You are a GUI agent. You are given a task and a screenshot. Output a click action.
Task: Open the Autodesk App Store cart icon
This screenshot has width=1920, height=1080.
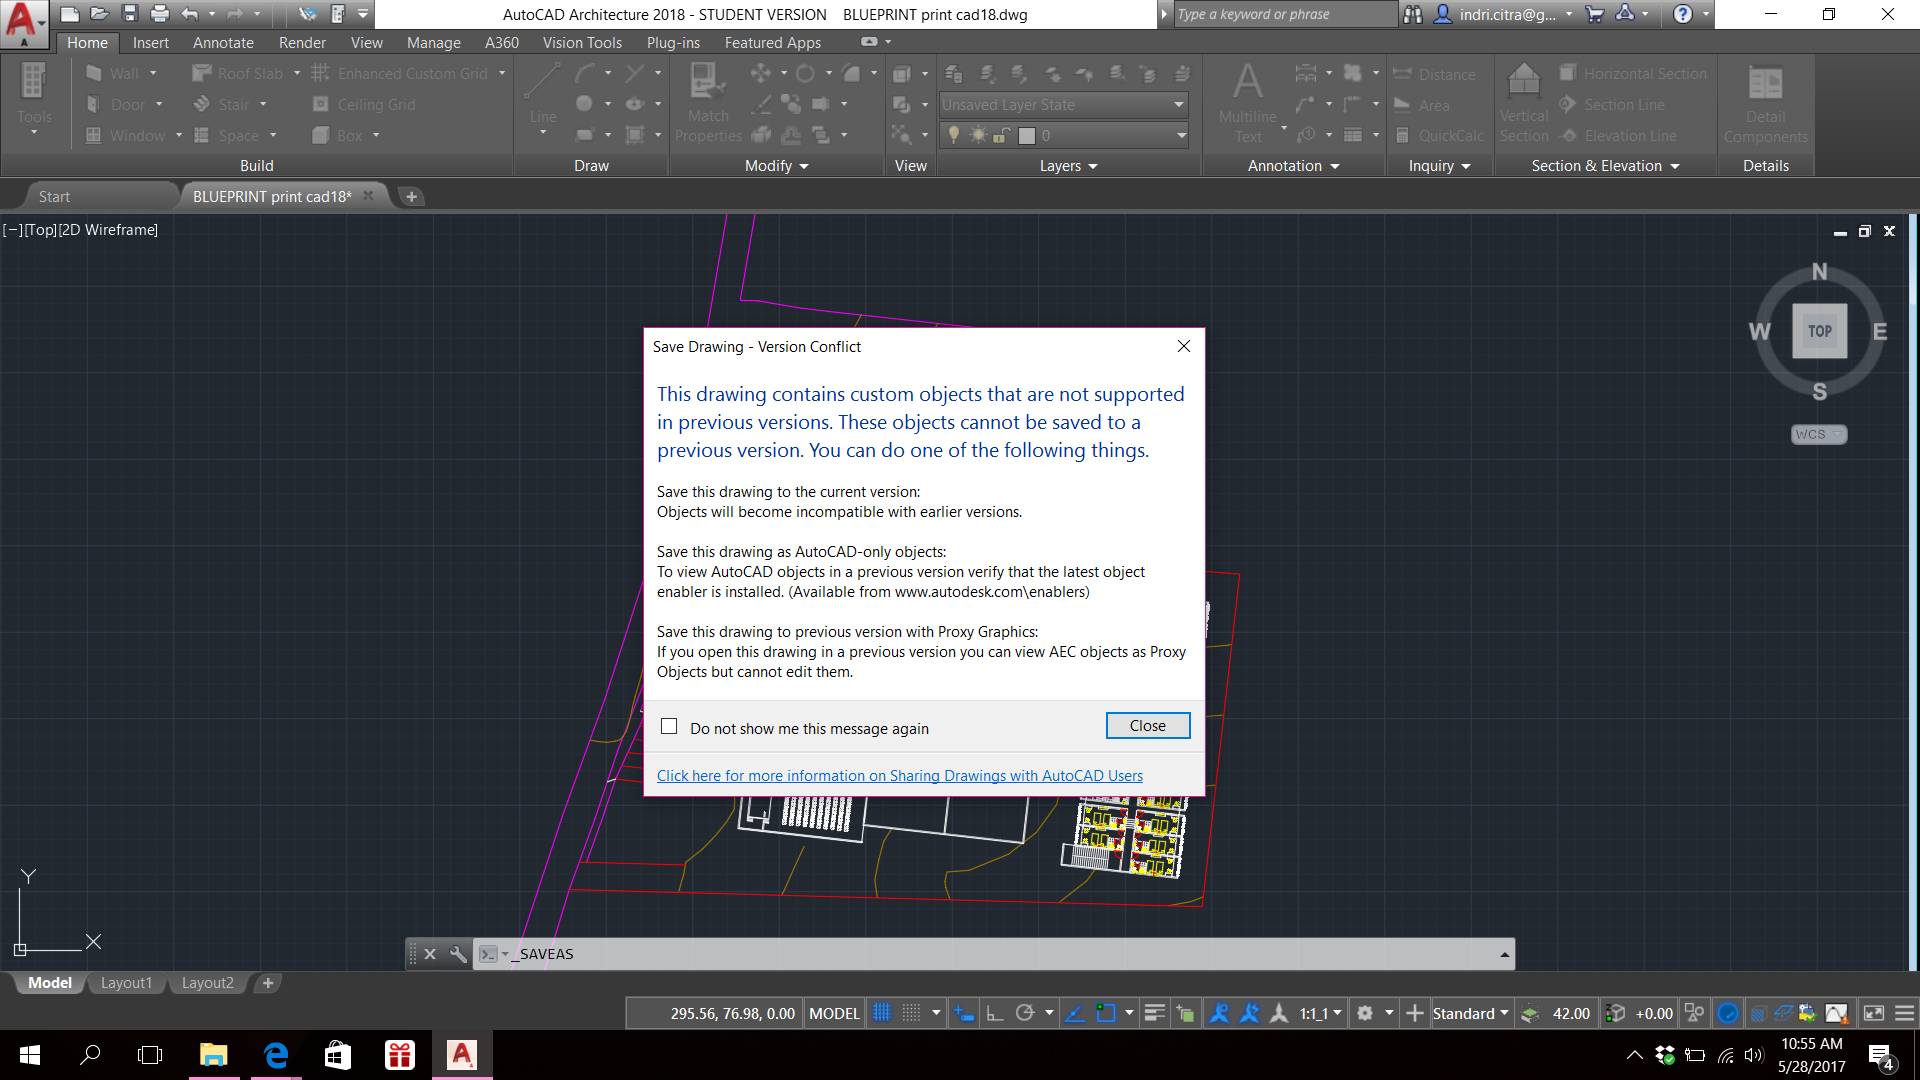(x=1595, y=14)
